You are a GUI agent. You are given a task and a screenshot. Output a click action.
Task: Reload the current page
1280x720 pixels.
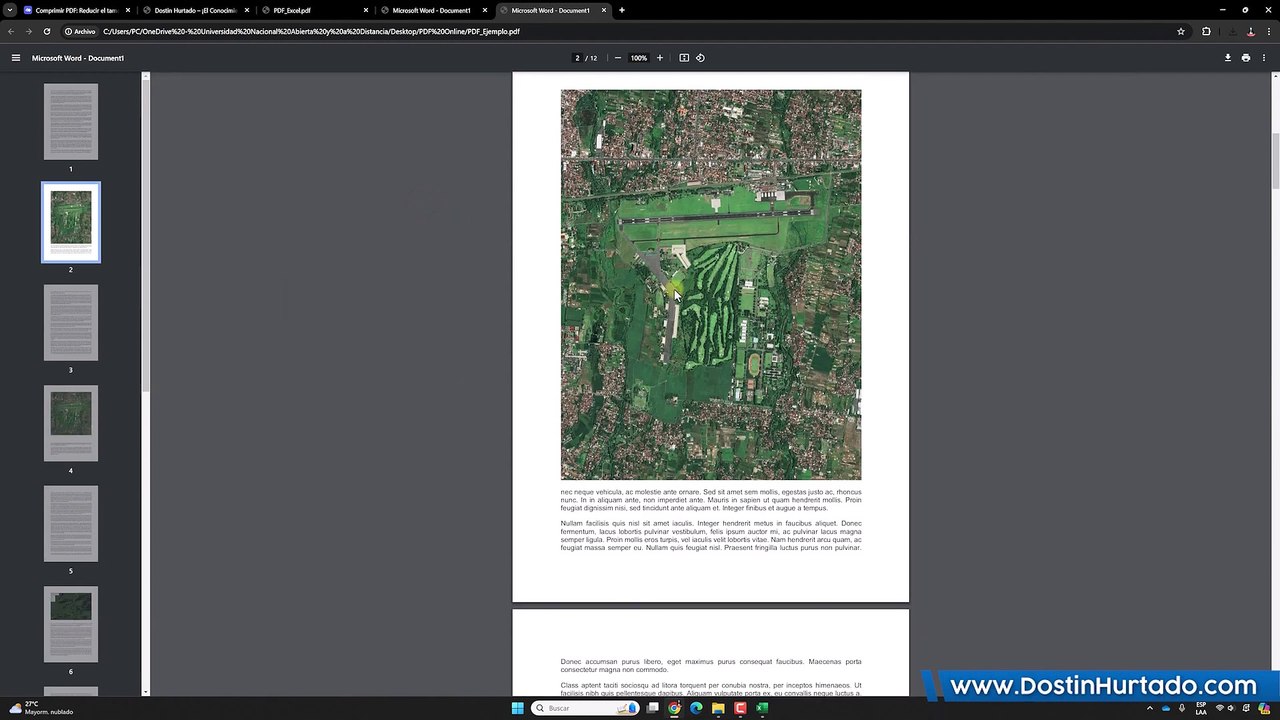(46, 31)
